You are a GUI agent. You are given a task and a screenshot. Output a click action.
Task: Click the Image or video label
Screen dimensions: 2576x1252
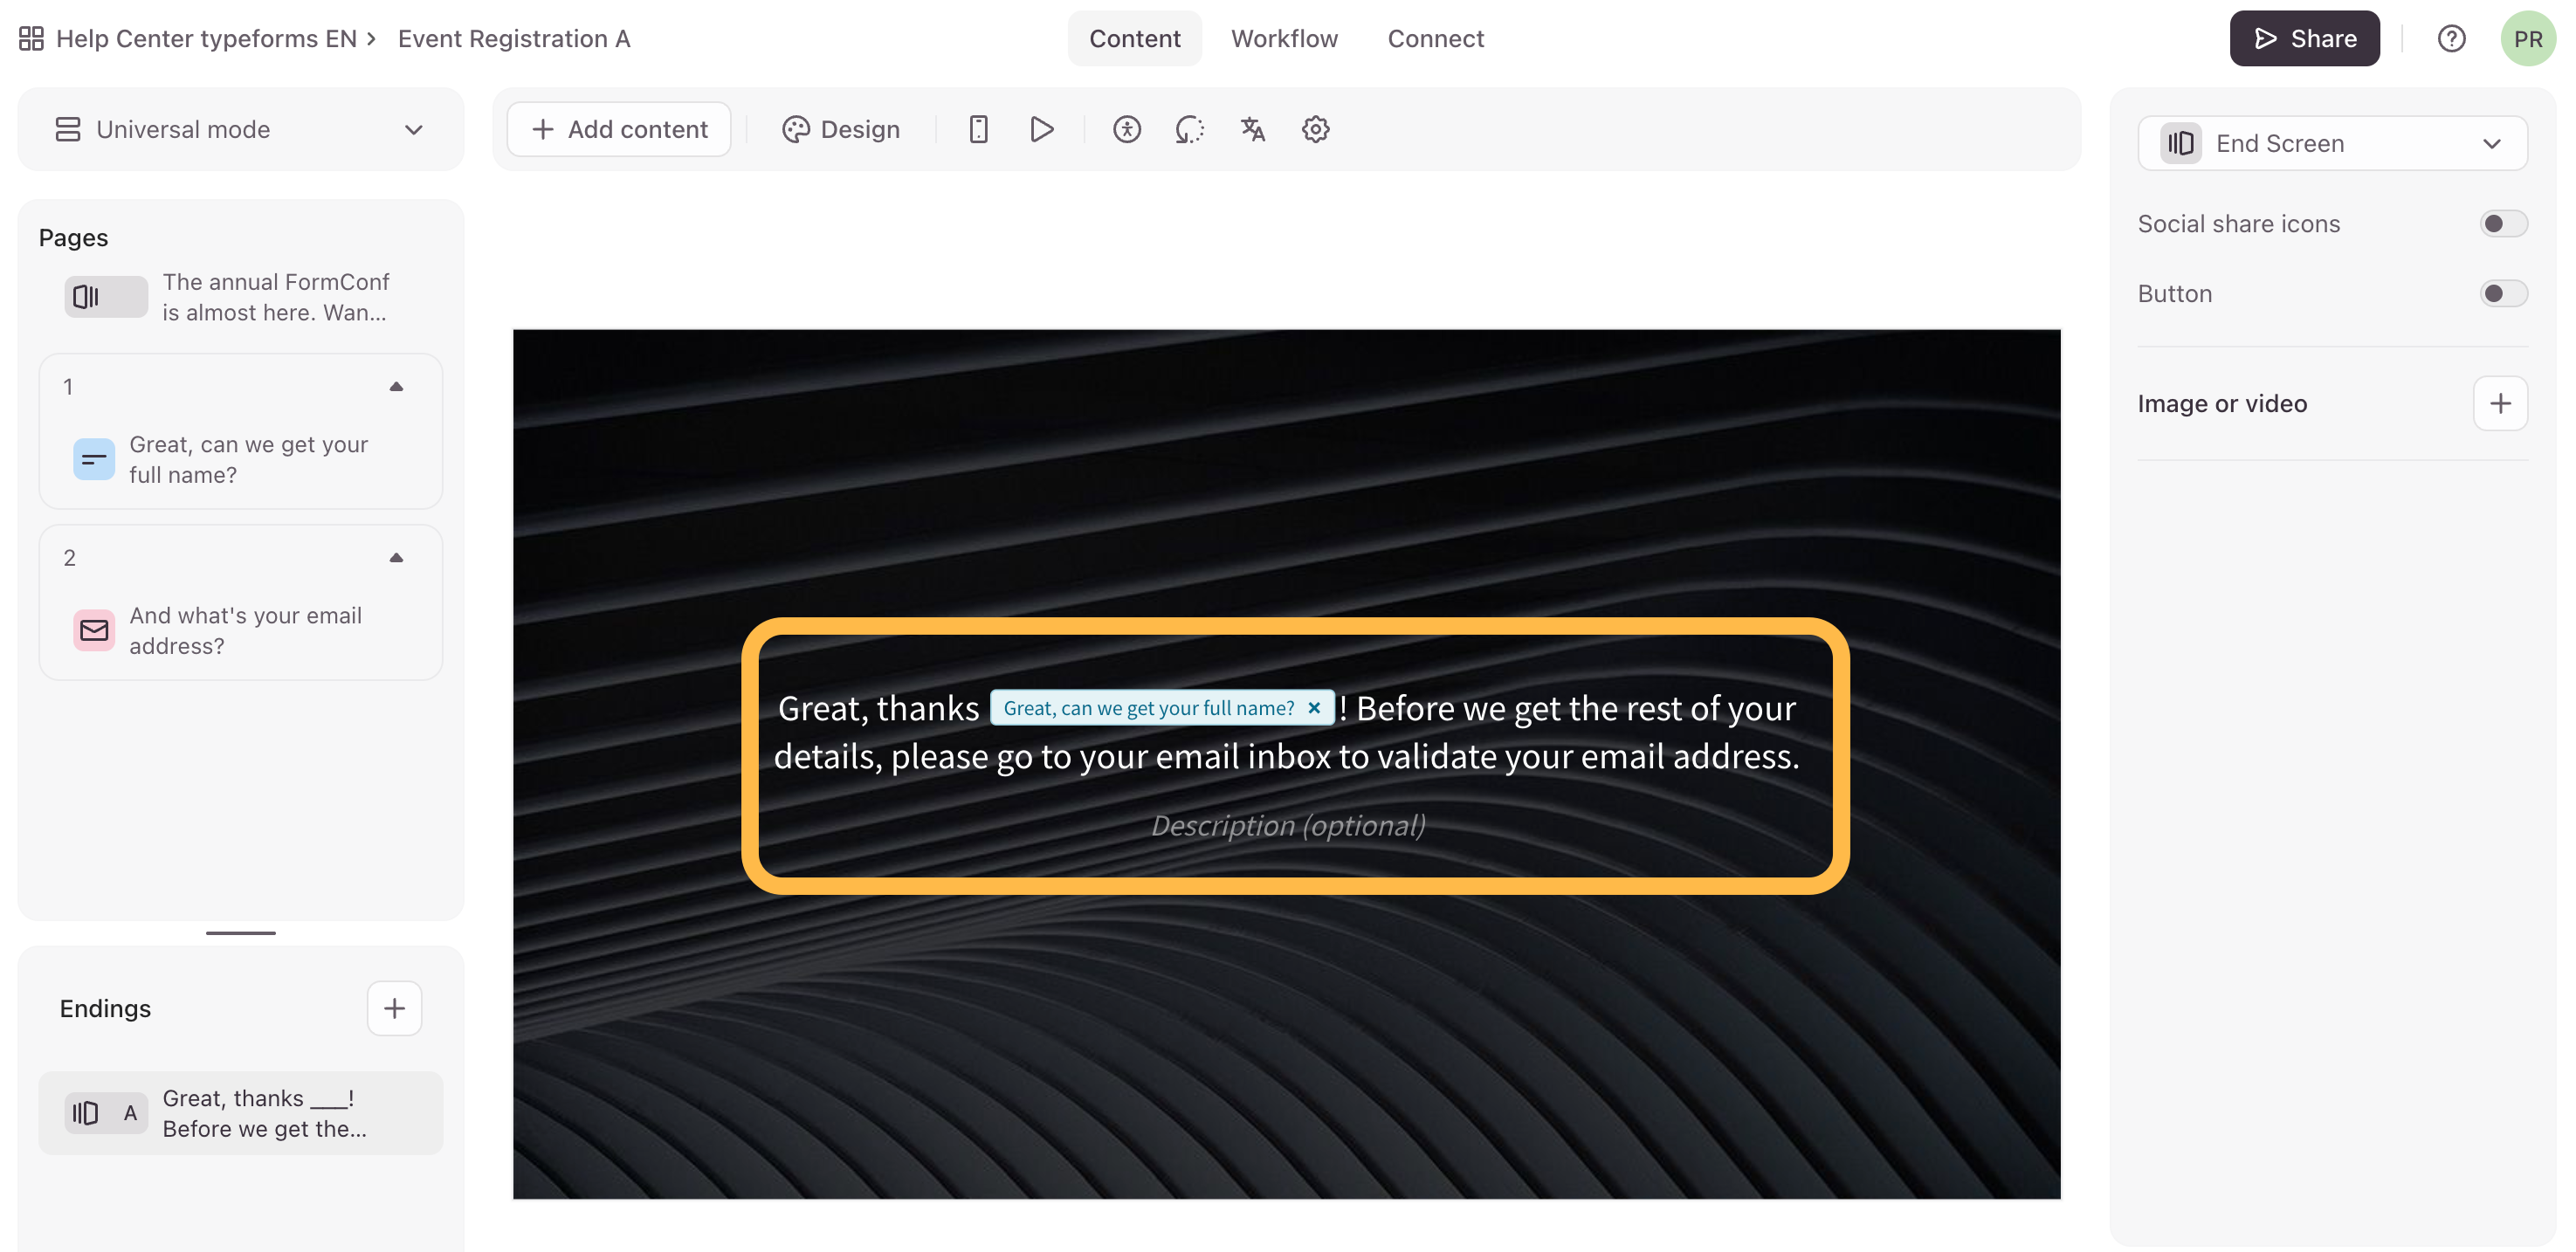[2222, 403]
